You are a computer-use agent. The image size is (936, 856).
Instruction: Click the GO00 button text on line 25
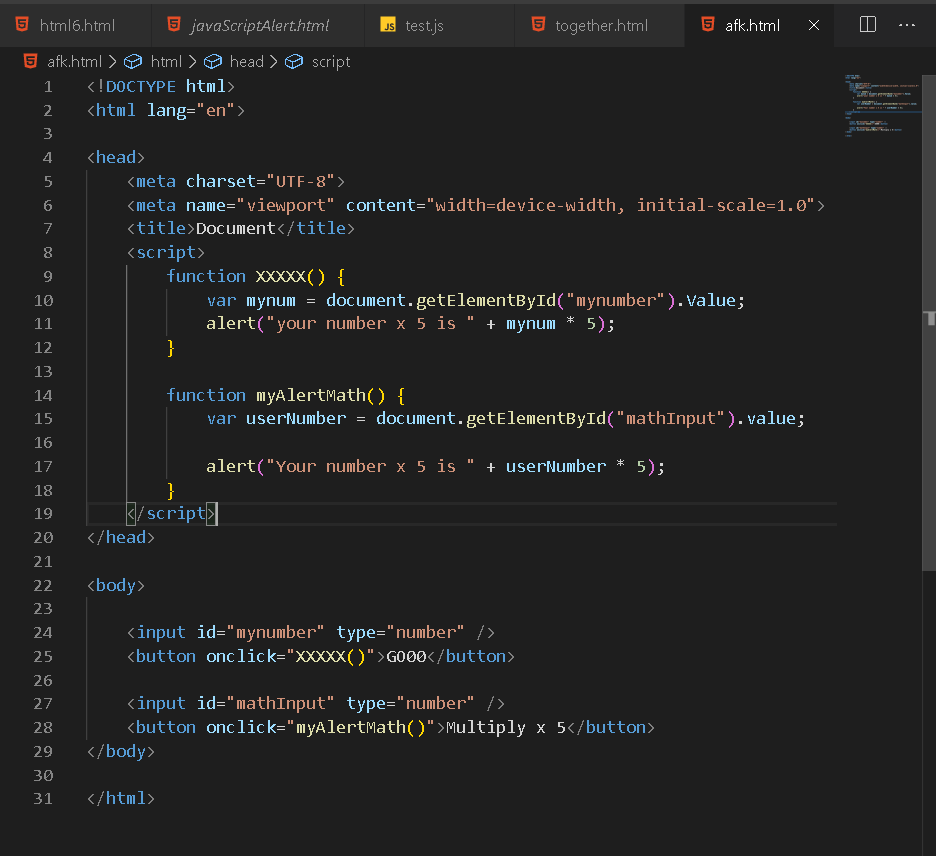406,656
